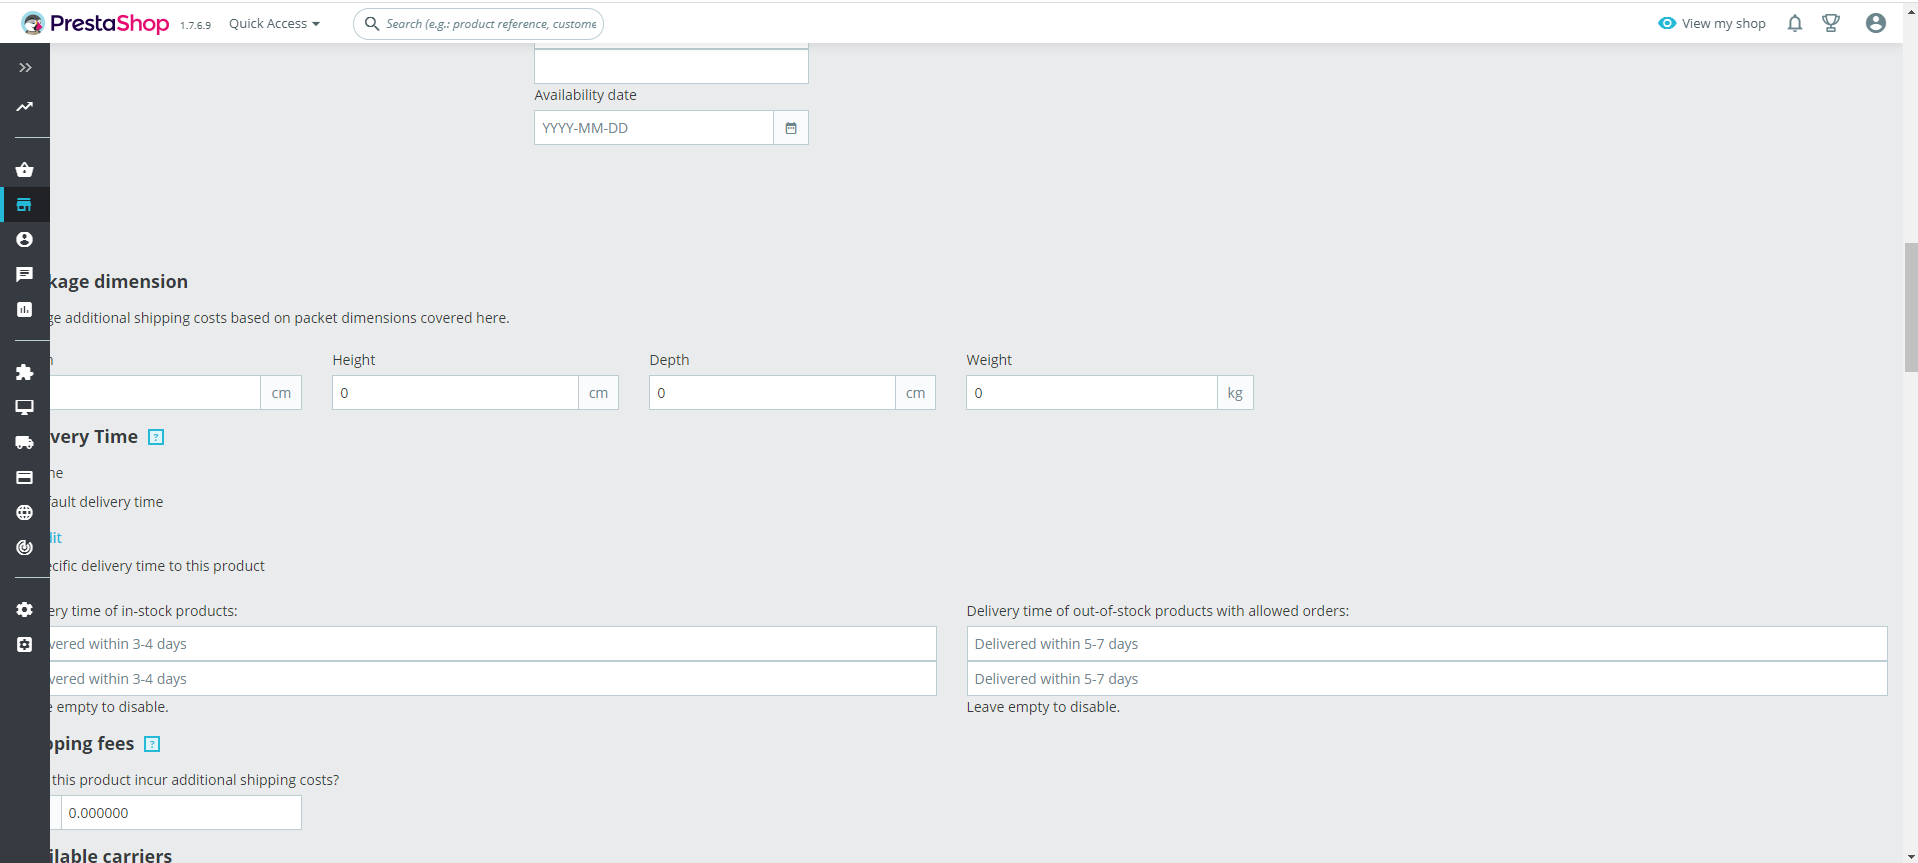Screen dimensions: 1918x863
Task: Open Orders basket icon in sidebar
Action: (x=25, y=170)
